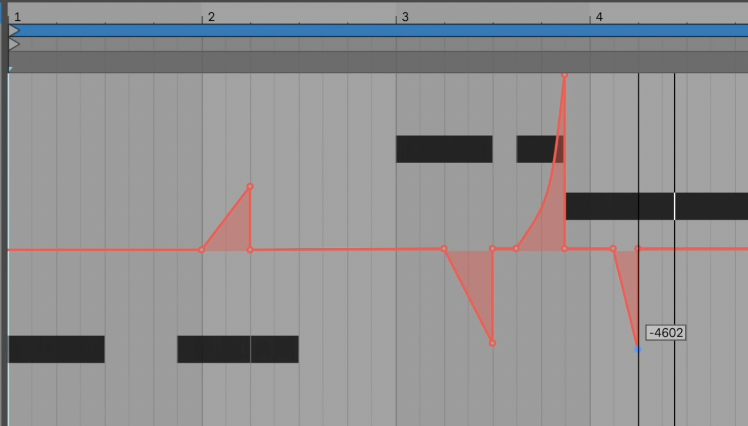Click the small blue corner triangle at editor top-left
Viewport: 748px width, 426px height.
pos(10,70)
